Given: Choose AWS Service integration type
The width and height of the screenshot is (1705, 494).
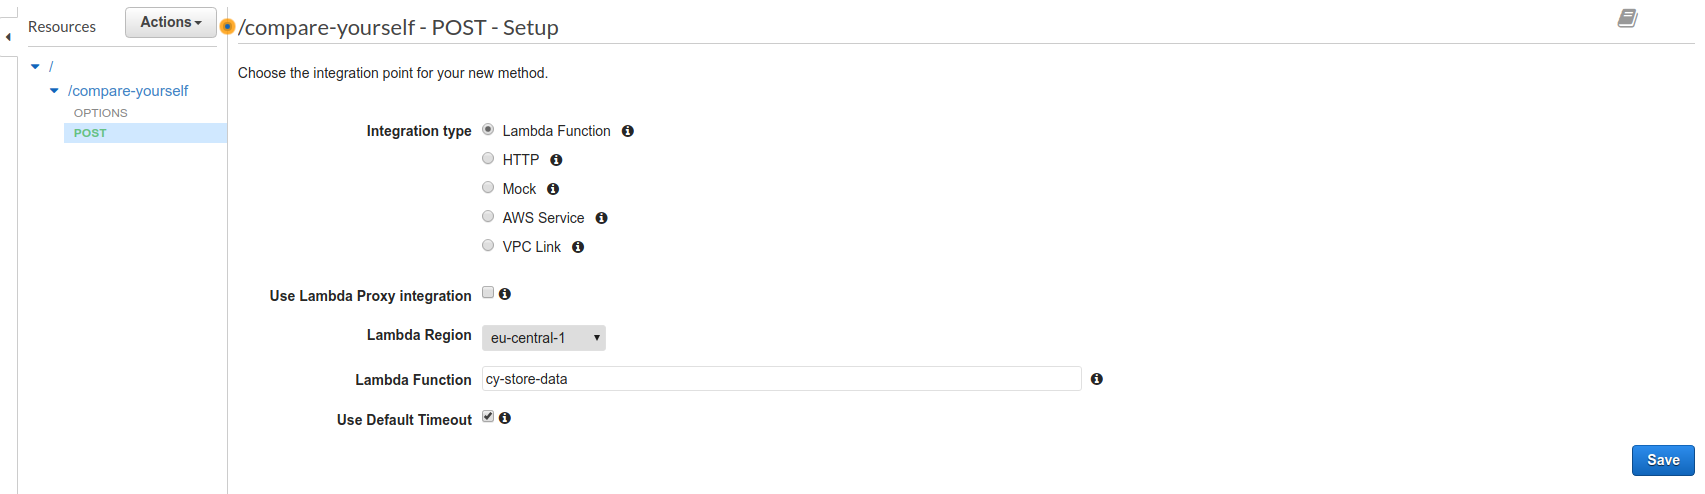Looking at the screenshot, I should click(488, 216).
